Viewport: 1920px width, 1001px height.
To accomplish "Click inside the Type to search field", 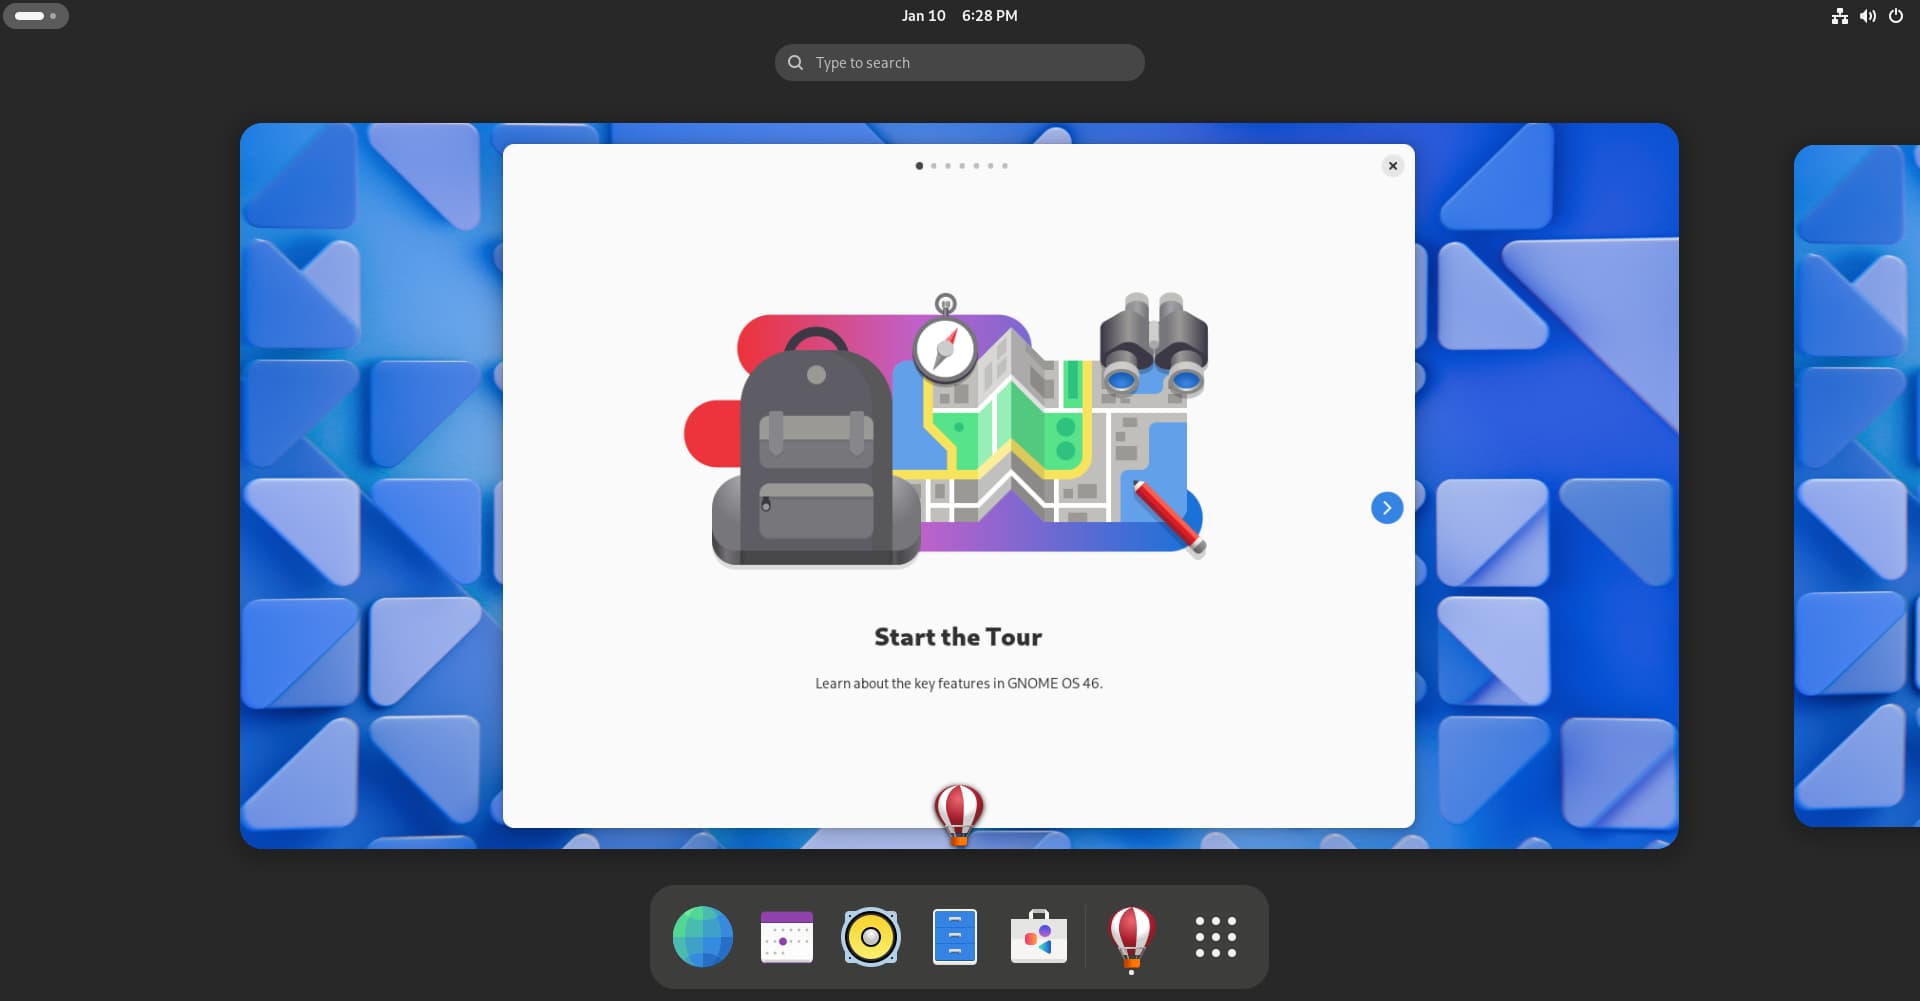I will point(958,62).
